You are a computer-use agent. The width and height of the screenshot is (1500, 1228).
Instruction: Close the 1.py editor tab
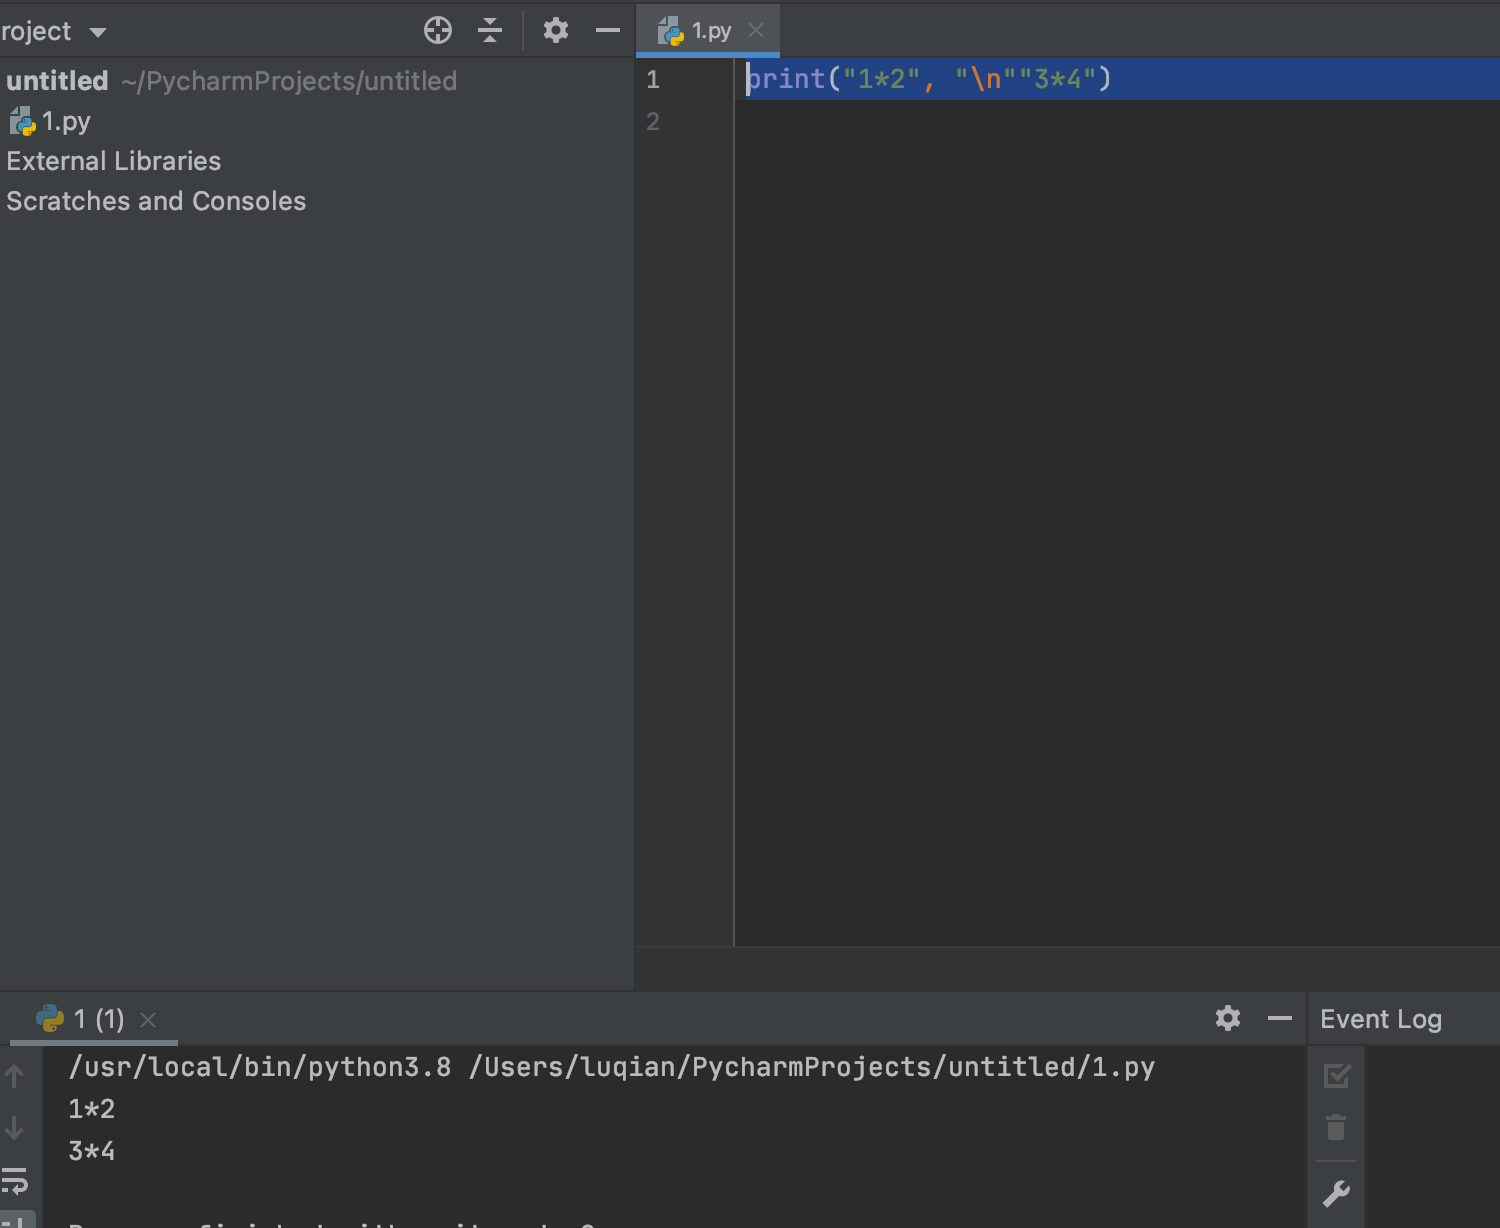[x=756, y=31]
